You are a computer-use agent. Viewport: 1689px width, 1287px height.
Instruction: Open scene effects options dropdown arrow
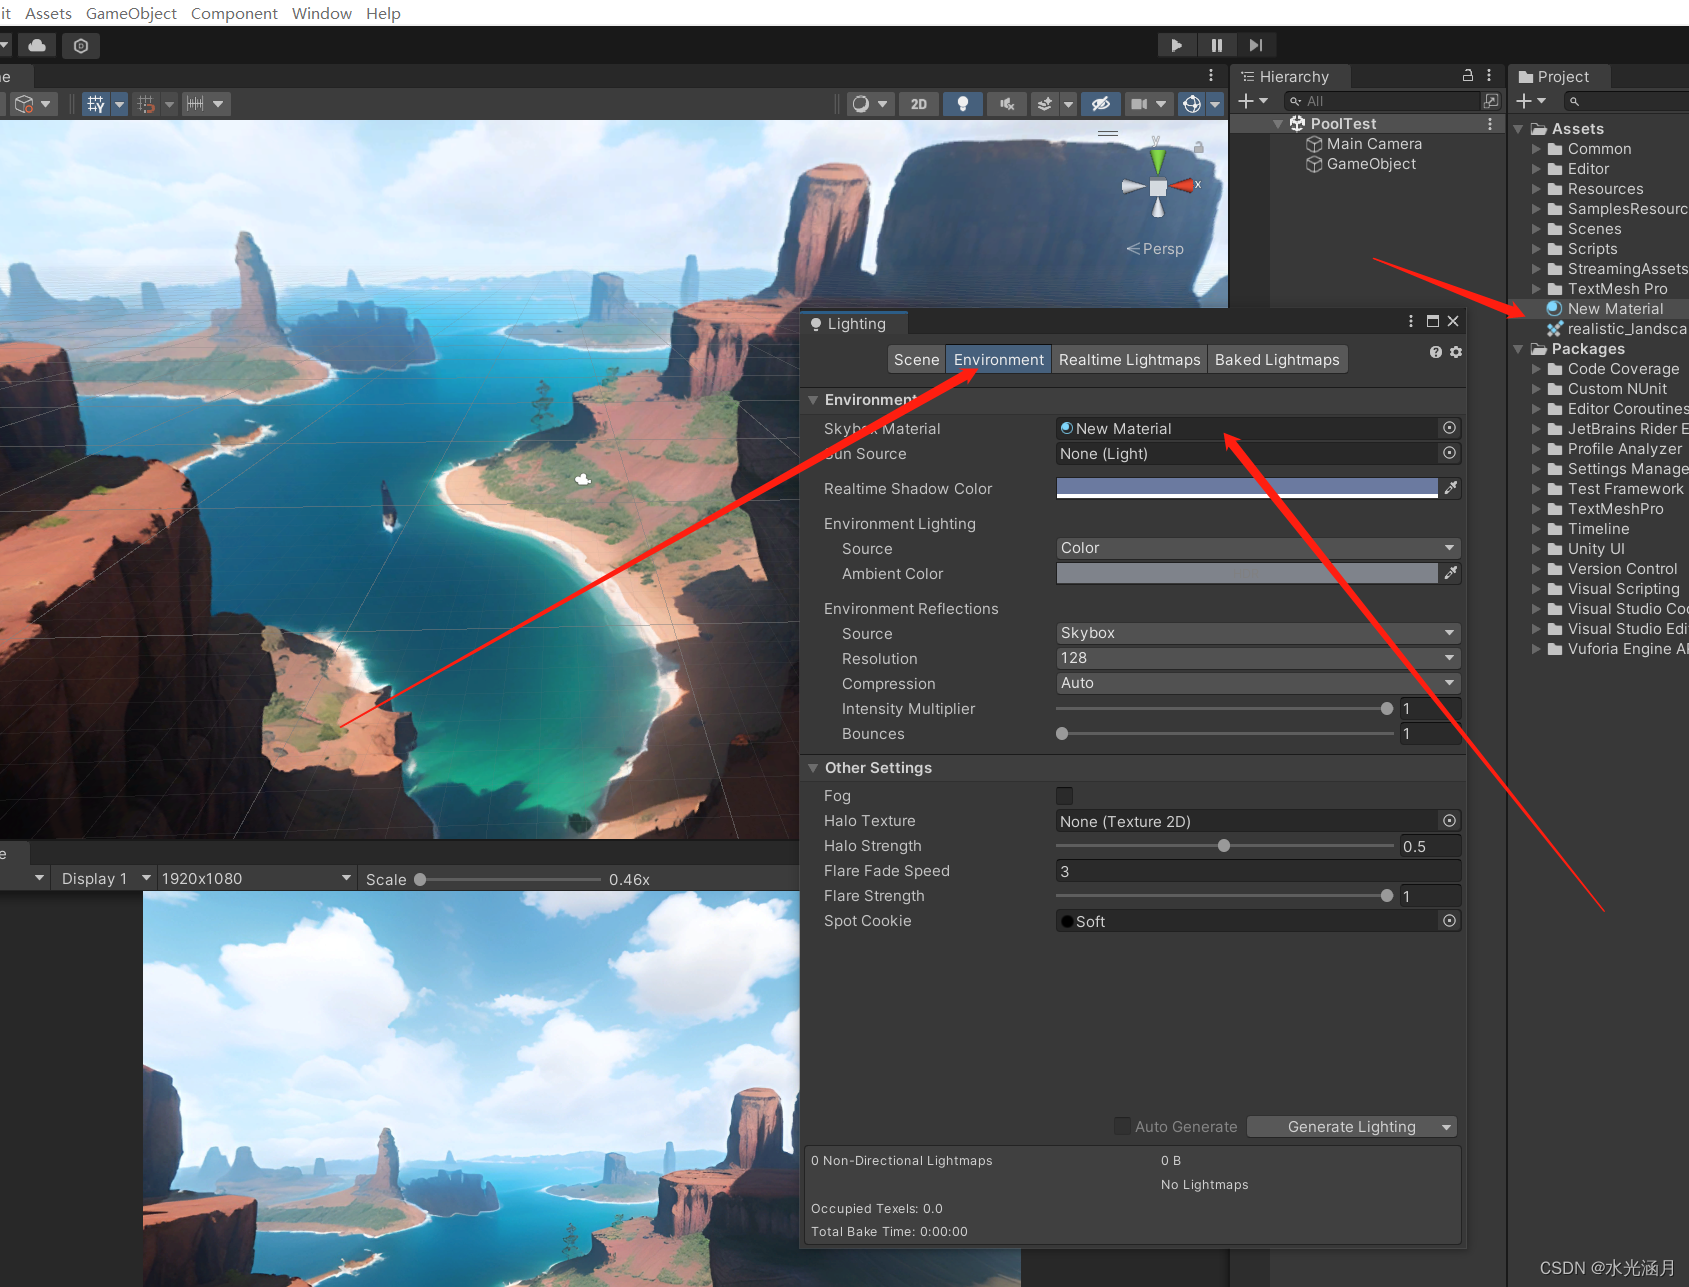(x=1068, y=104)
